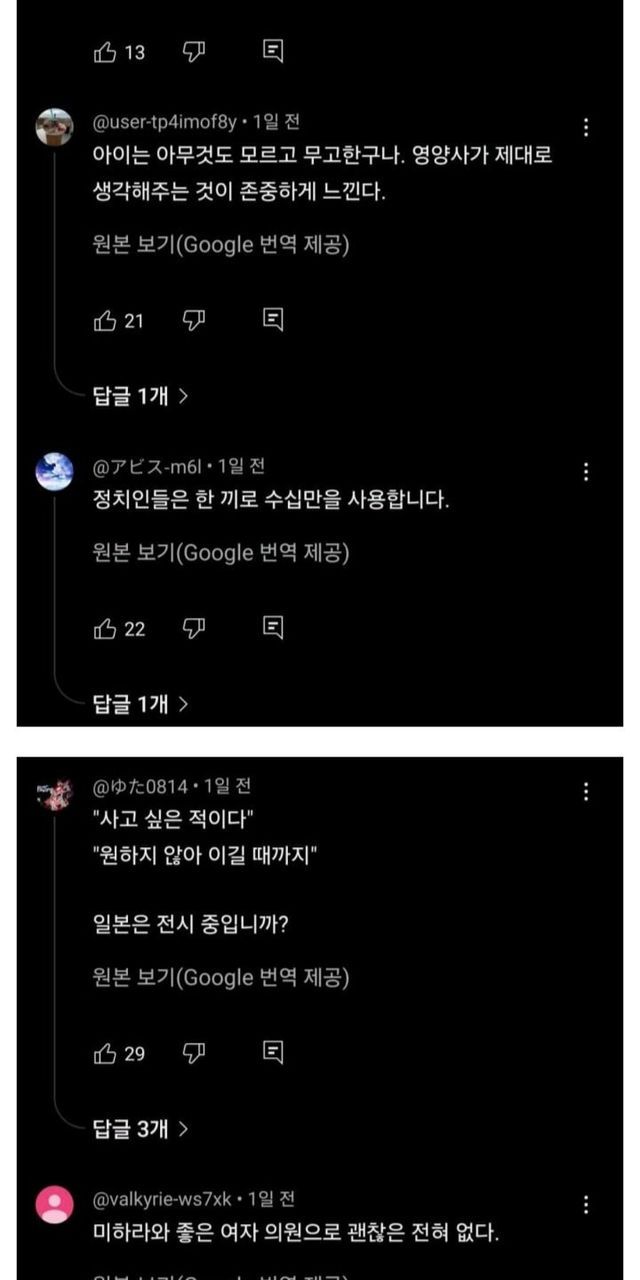Dislike the comment by @user-tp4imof8y
This screenshot has height=1280, width=640.
[194, 320]
